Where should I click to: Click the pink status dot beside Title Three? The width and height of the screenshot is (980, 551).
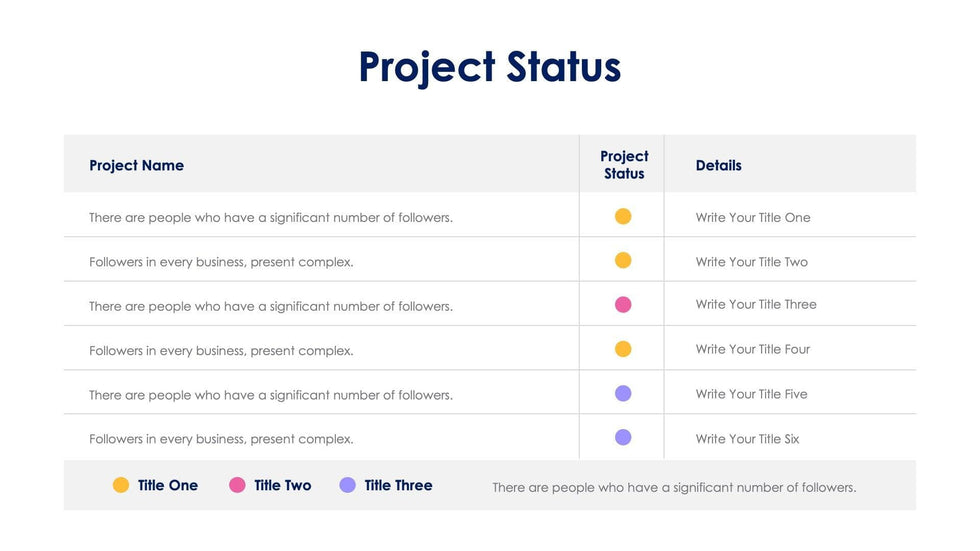623,305
